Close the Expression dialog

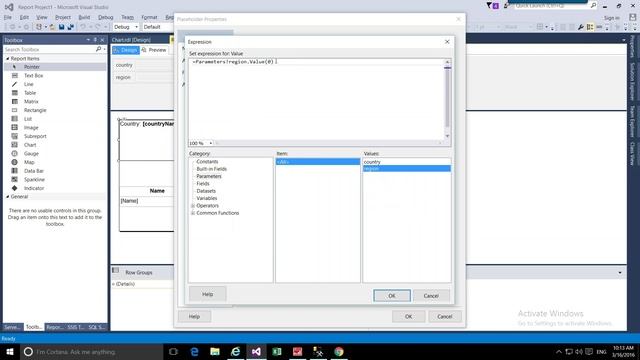(447, 42)
